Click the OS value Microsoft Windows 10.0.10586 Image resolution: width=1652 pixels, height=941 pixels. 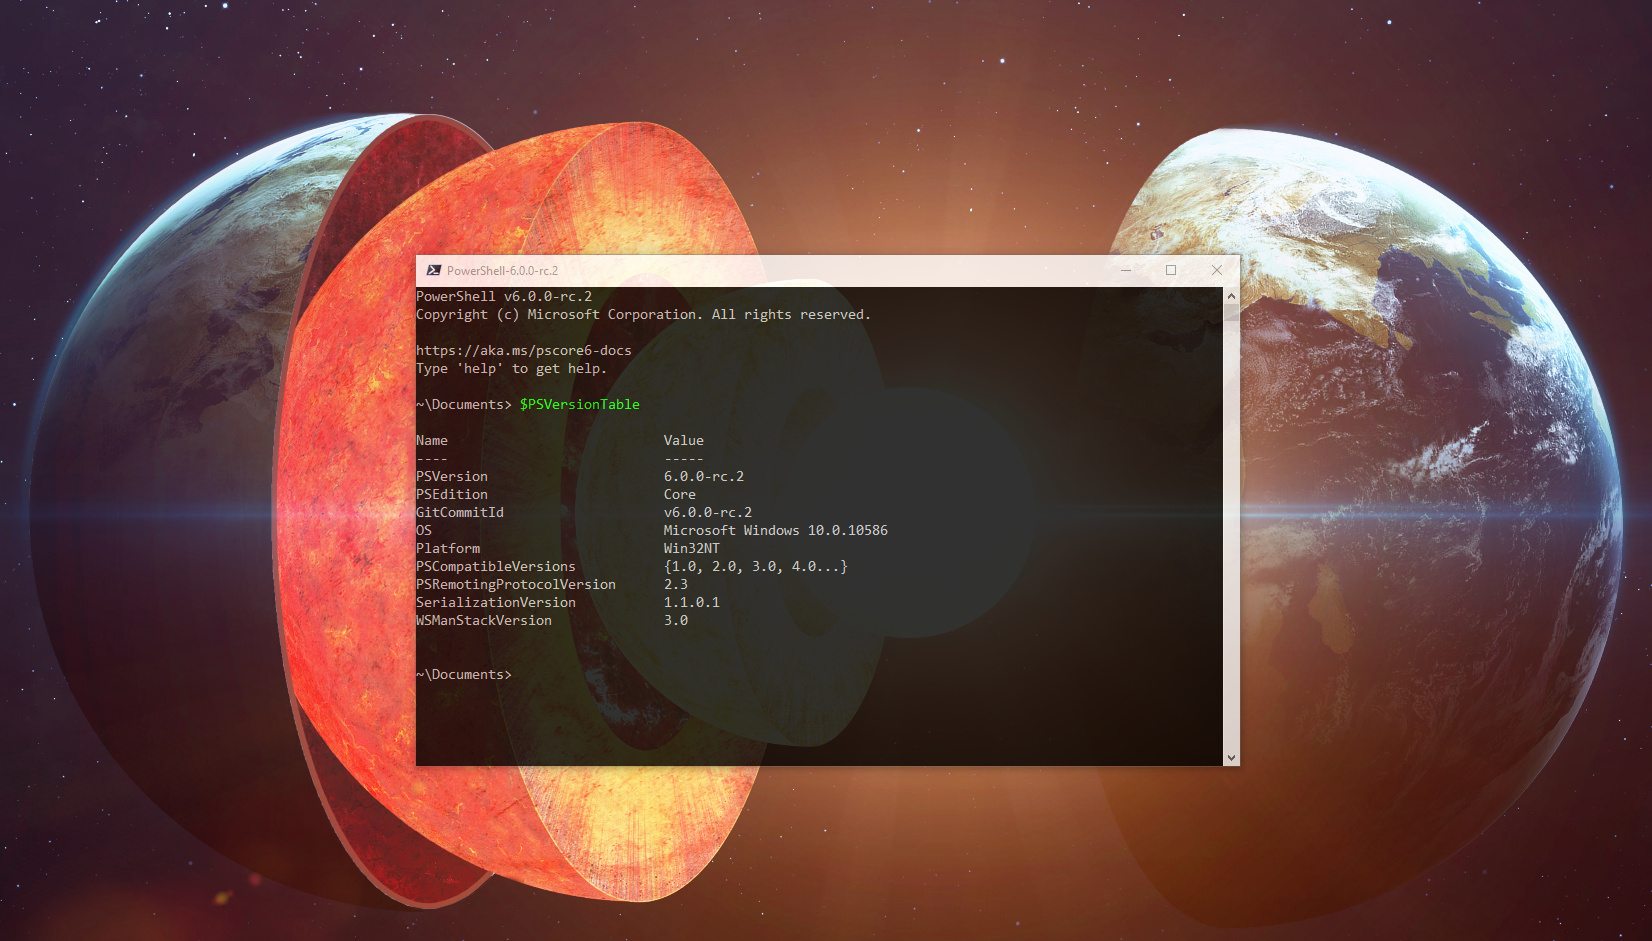coord(776,530)
